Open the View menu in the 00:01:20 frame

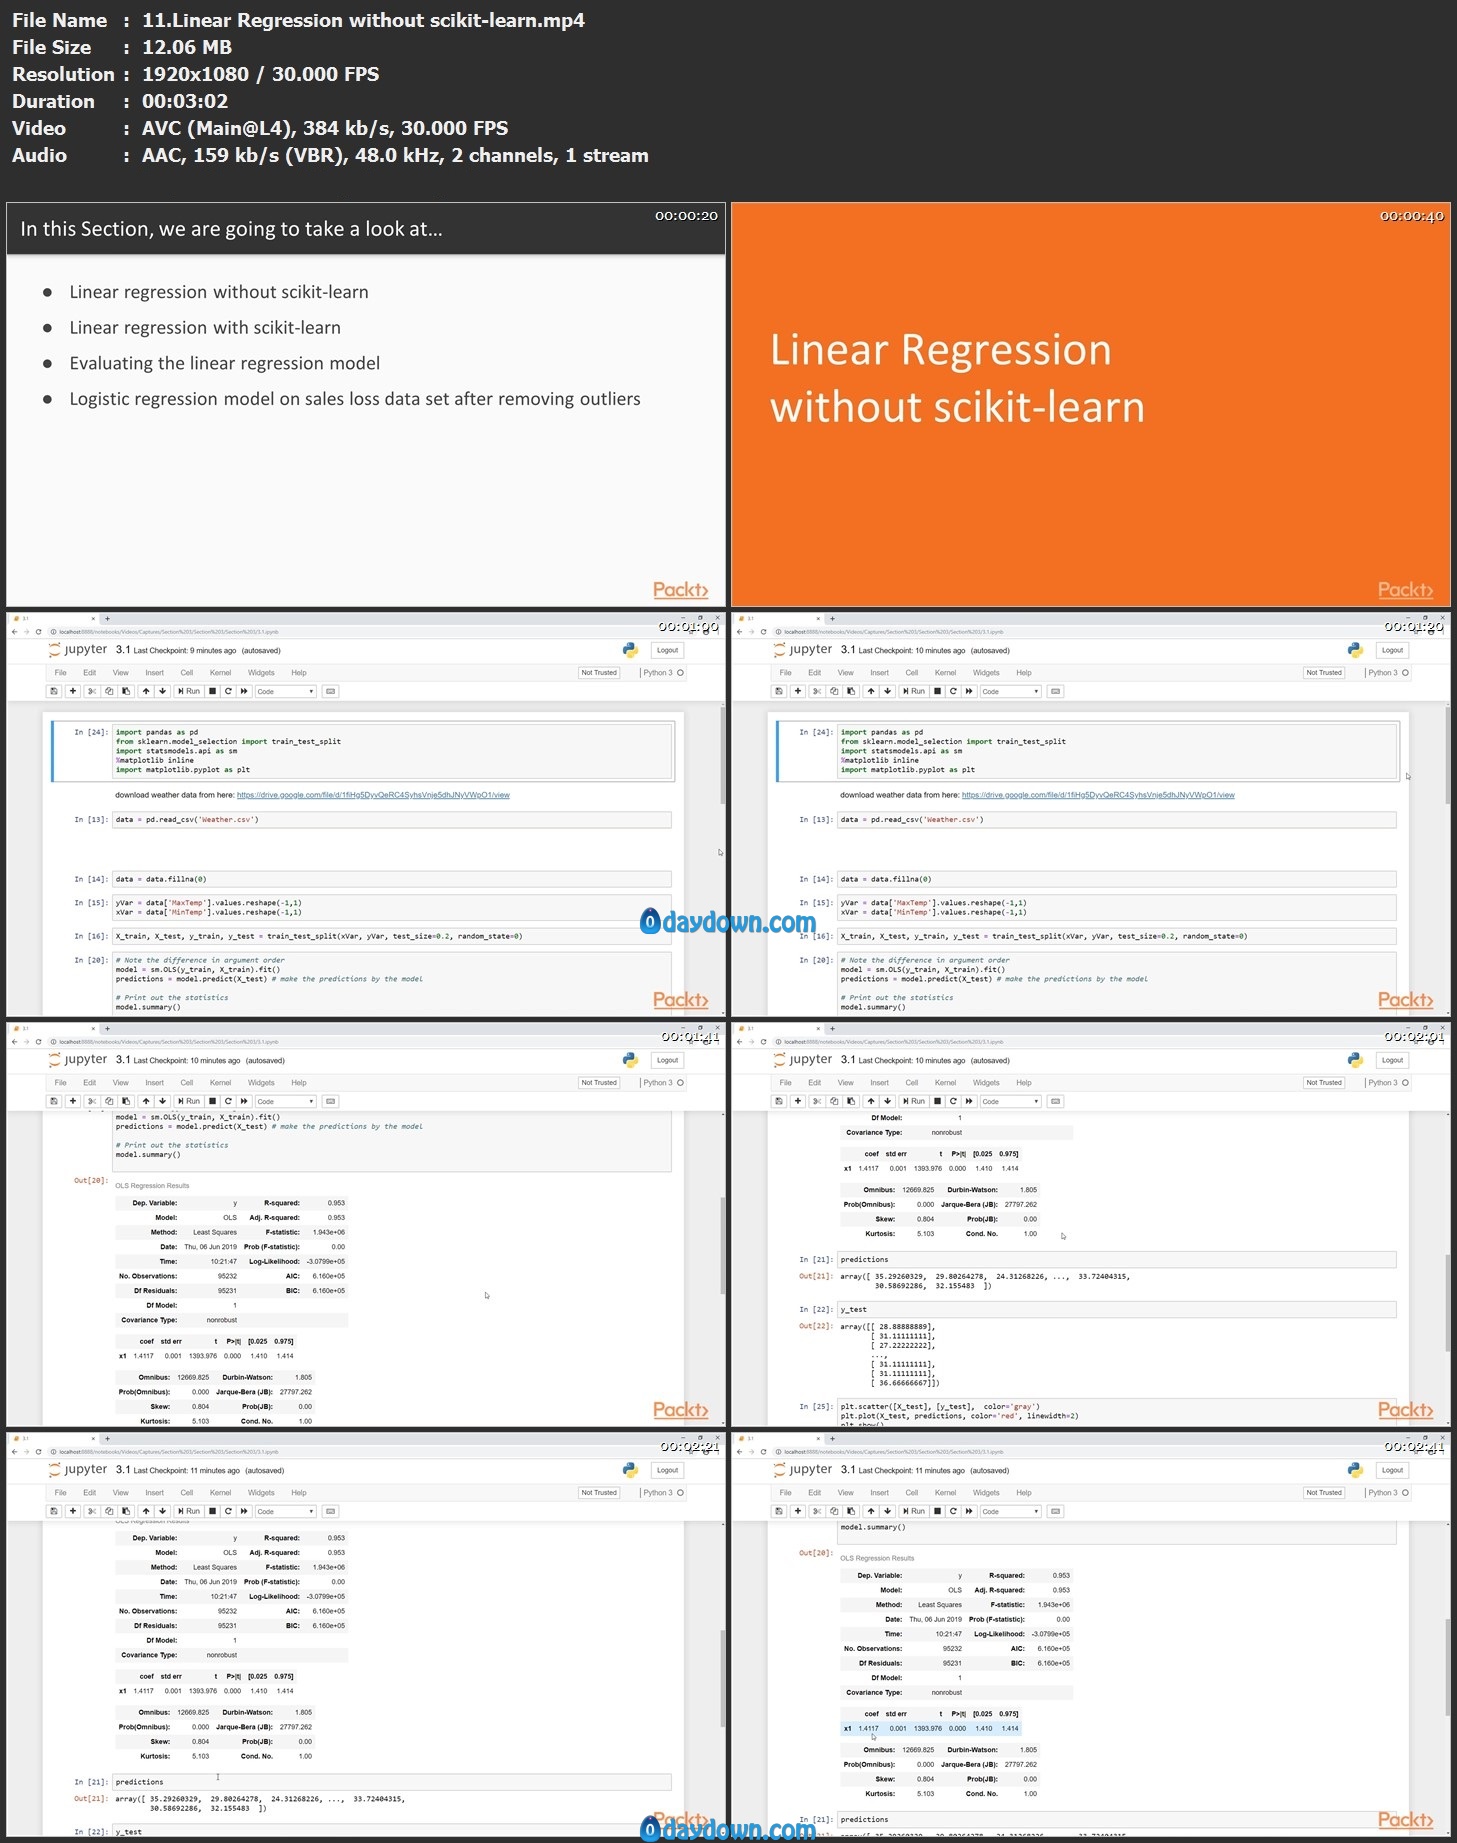pyautogui.click(x=846, y=673)
